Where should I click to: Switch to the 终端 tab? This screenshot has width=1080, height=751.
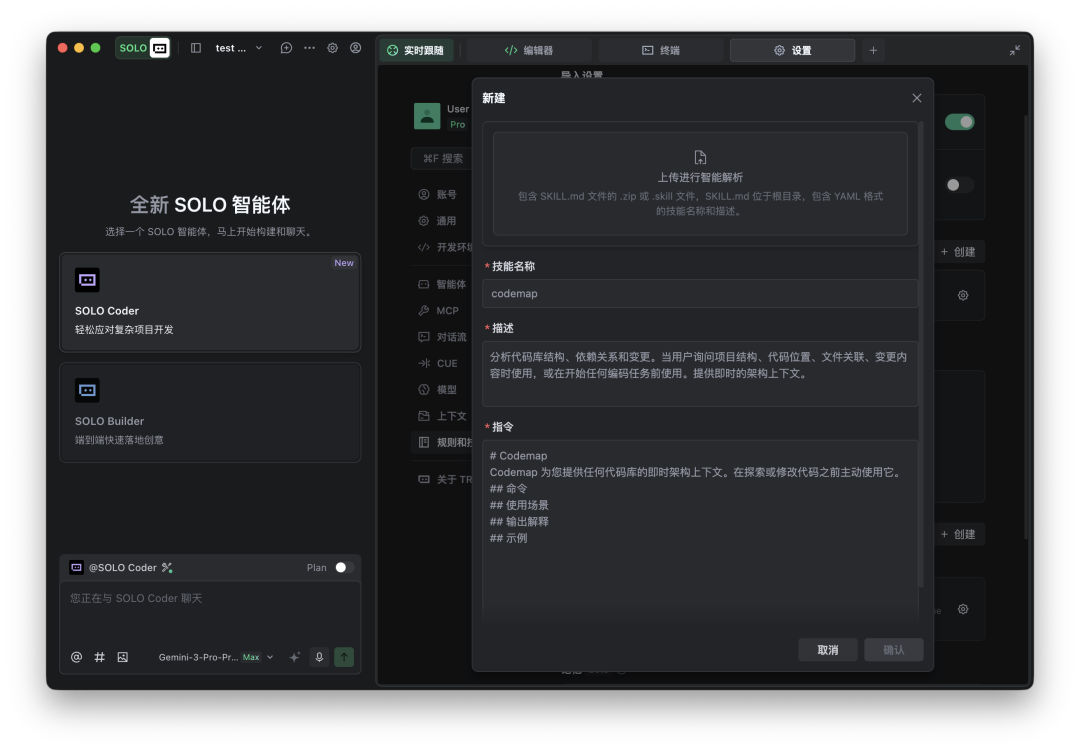(660, 50)
